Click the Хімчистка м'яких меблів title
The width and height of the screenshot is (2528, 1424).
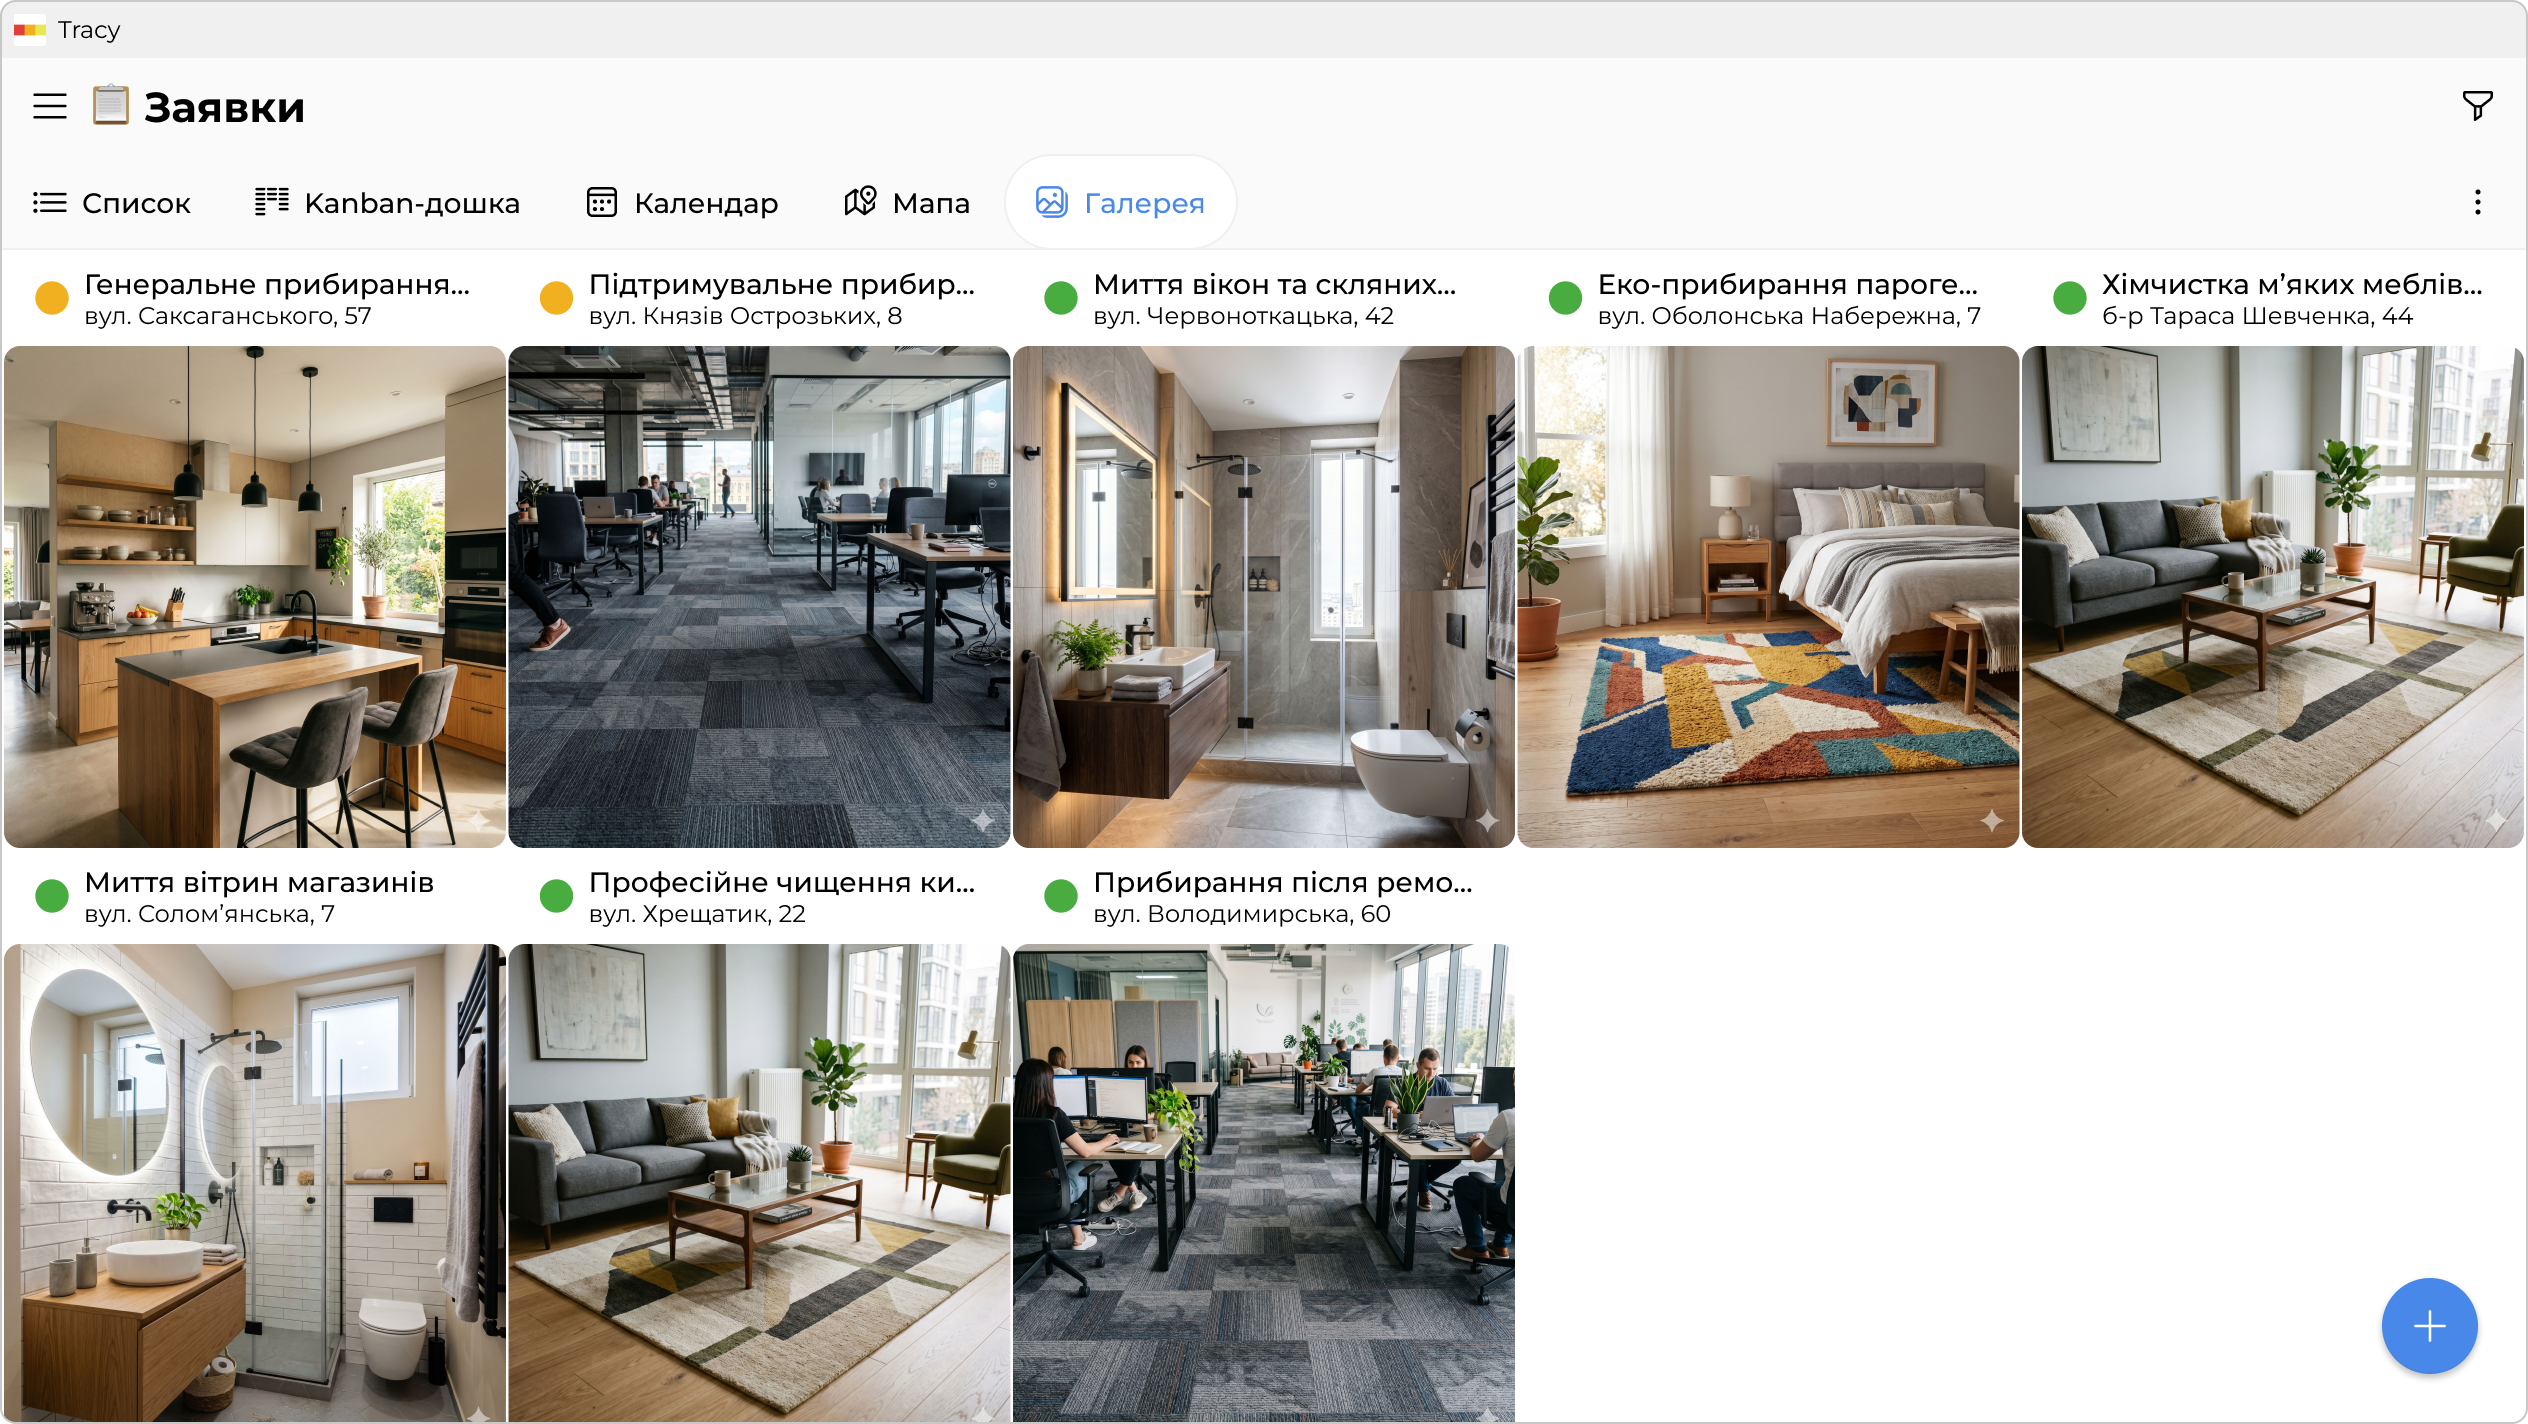pyautogui.click(x=2291, y=284)
